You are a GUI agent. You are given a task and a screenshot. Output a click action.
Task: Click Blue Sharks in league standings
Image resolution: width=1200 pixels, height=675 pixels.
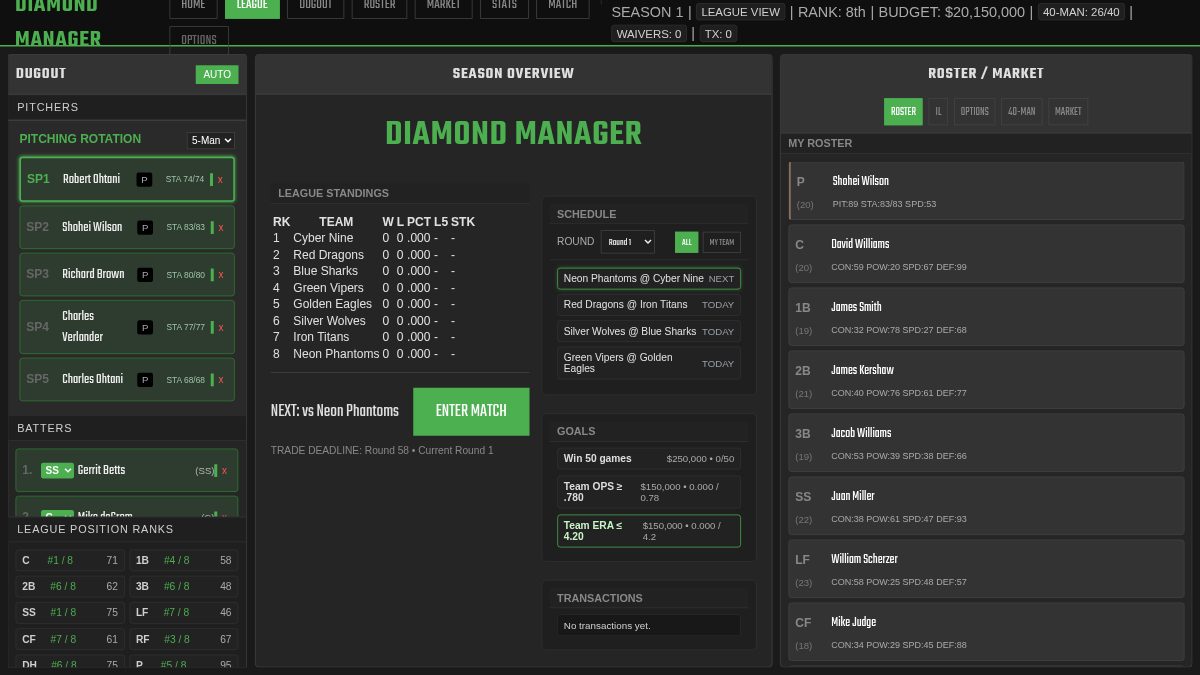(325, 272)
